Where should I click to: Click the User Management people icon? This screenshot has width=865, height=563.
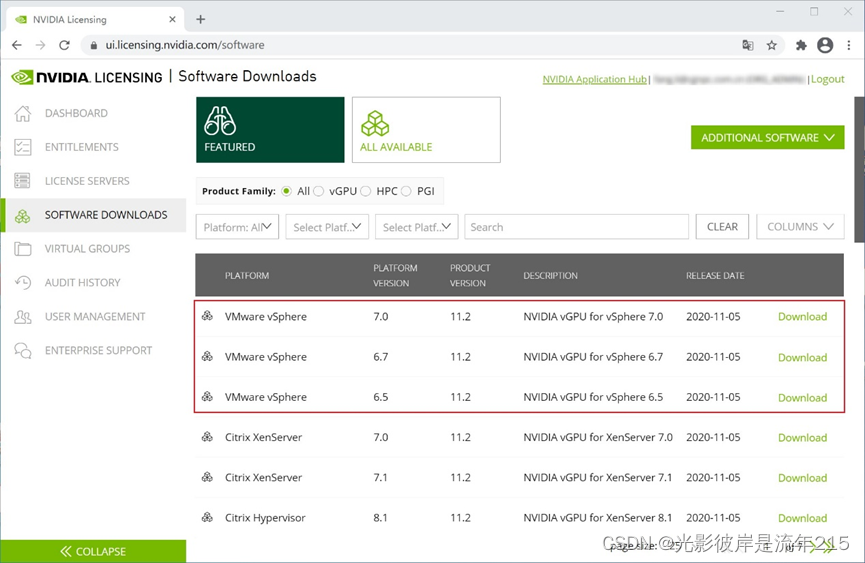click(23, 317)
